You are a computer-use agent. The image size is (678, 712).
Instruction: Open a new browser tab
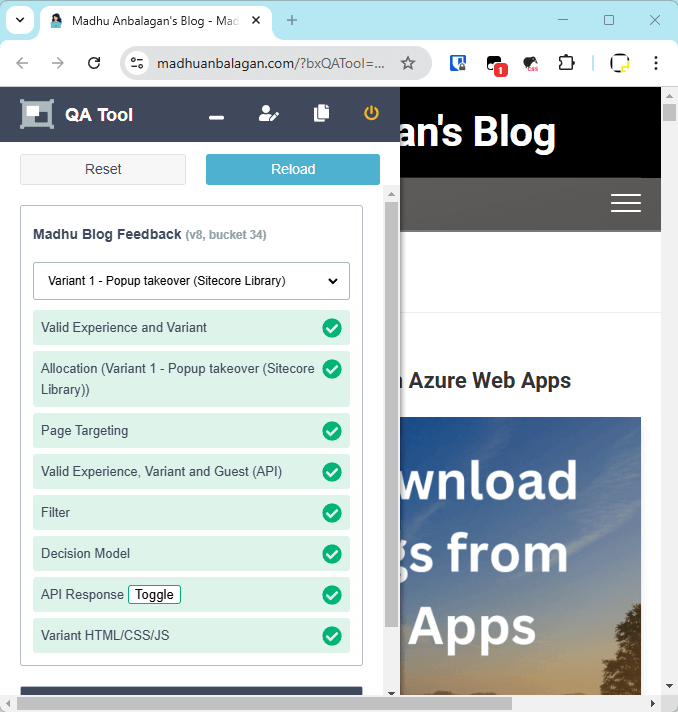[292, 20]
